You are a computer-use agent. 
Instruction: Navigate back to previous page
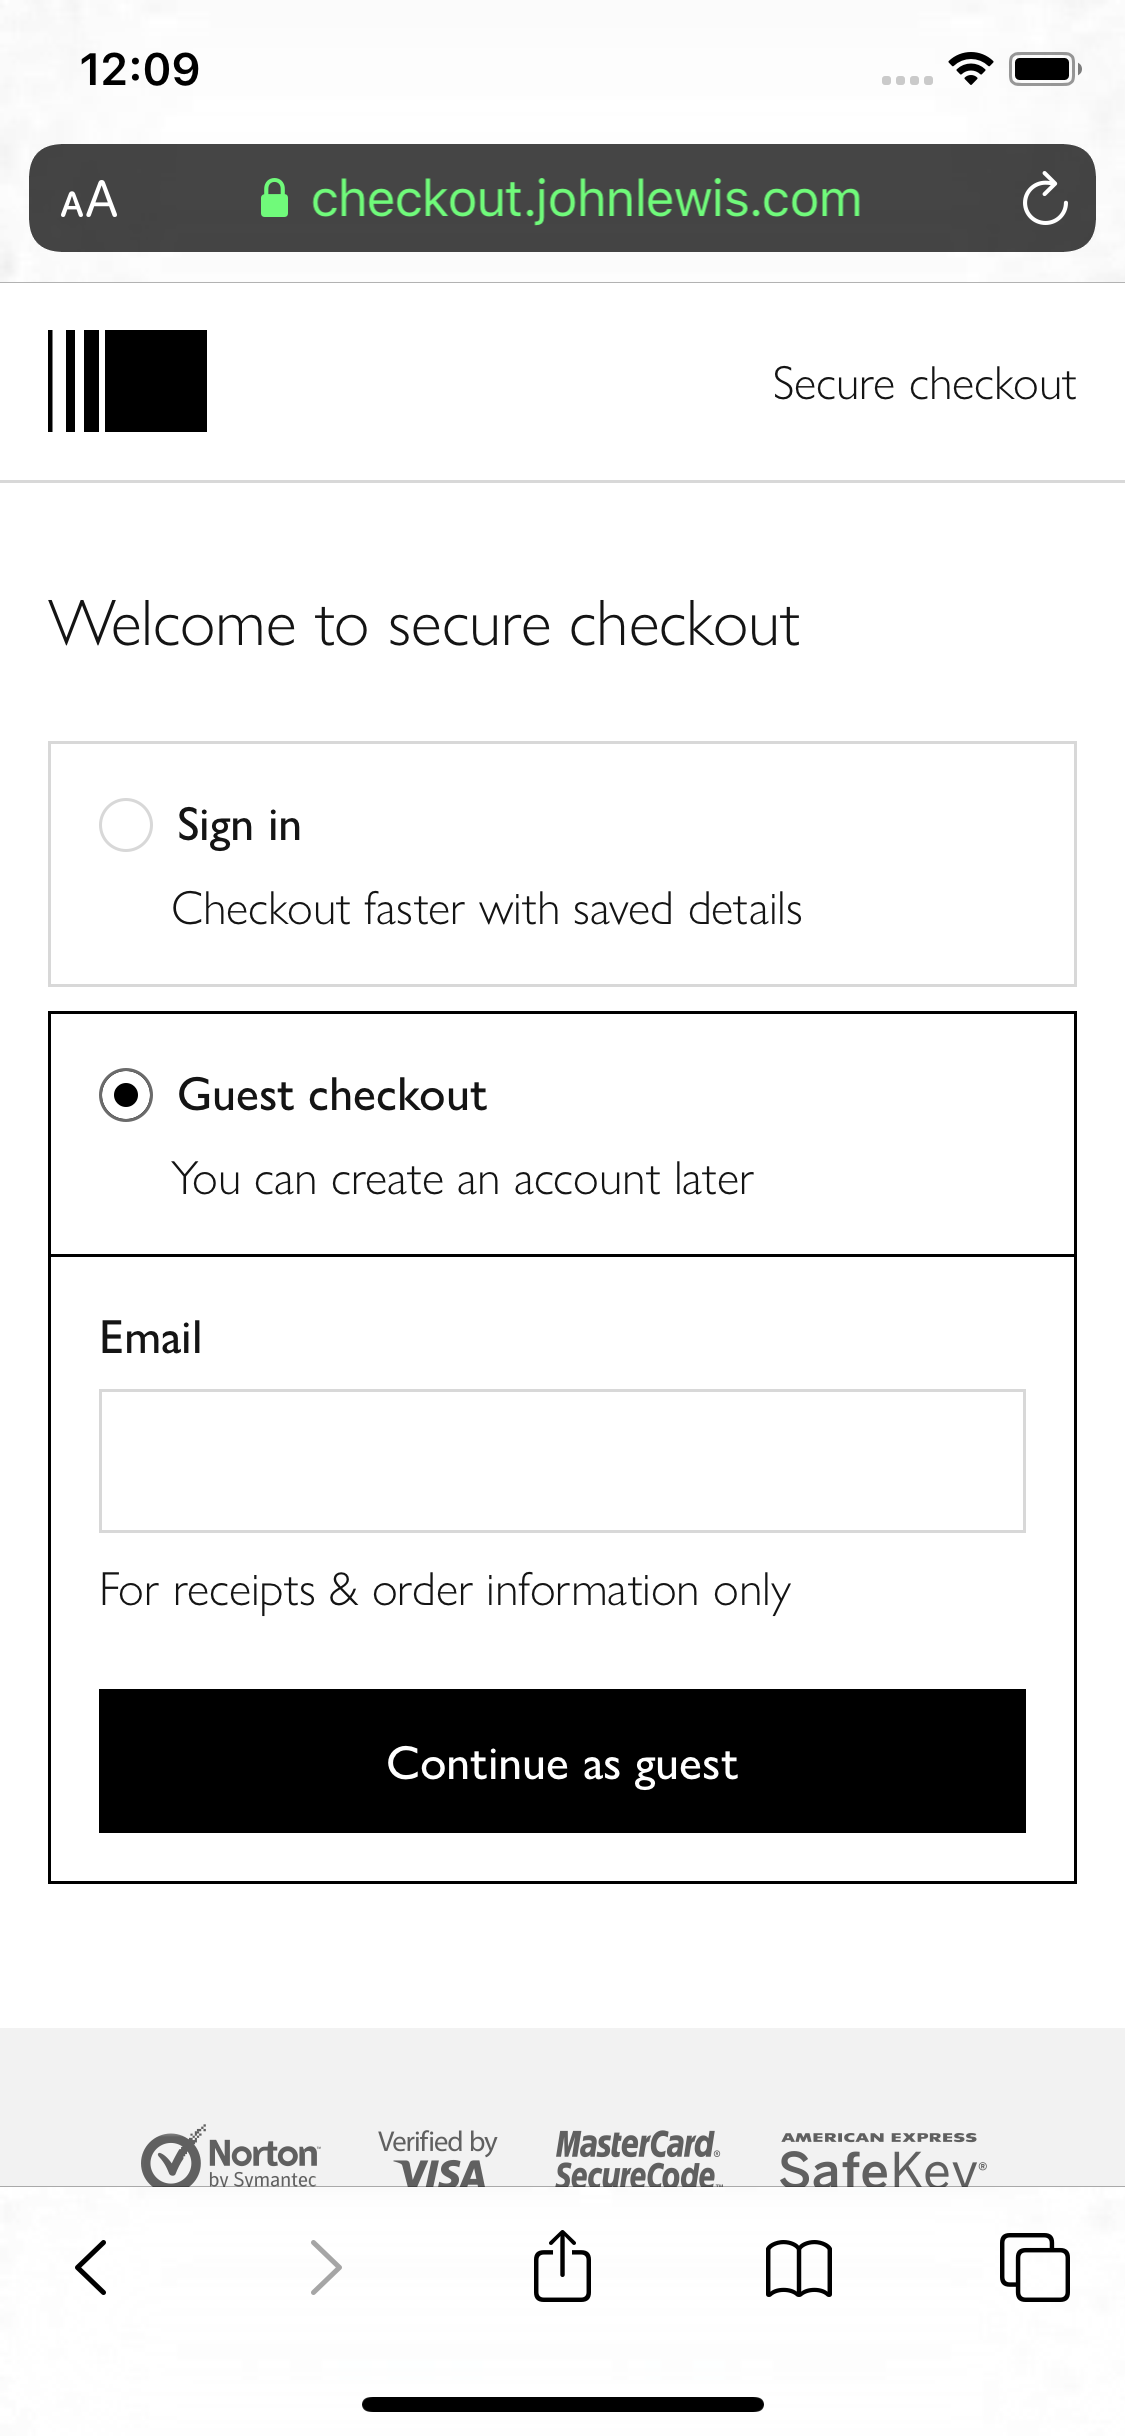click(x=91, y=2267)
